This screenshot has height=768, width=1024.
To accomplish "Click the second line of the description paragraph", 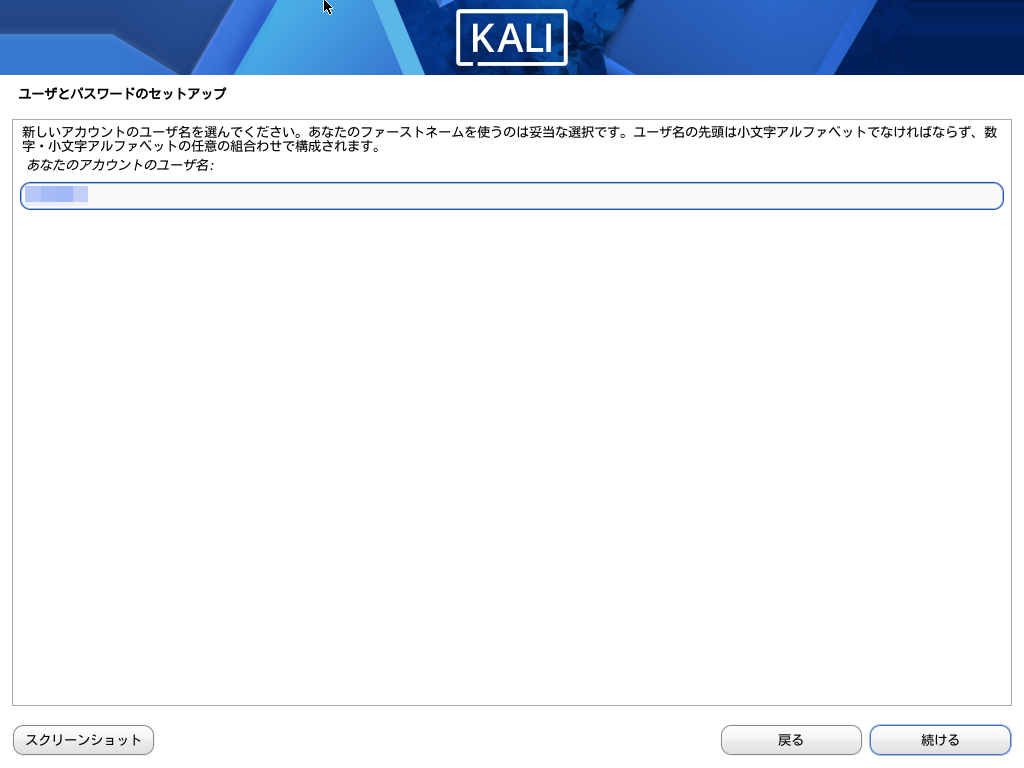I will click(202, 146).
